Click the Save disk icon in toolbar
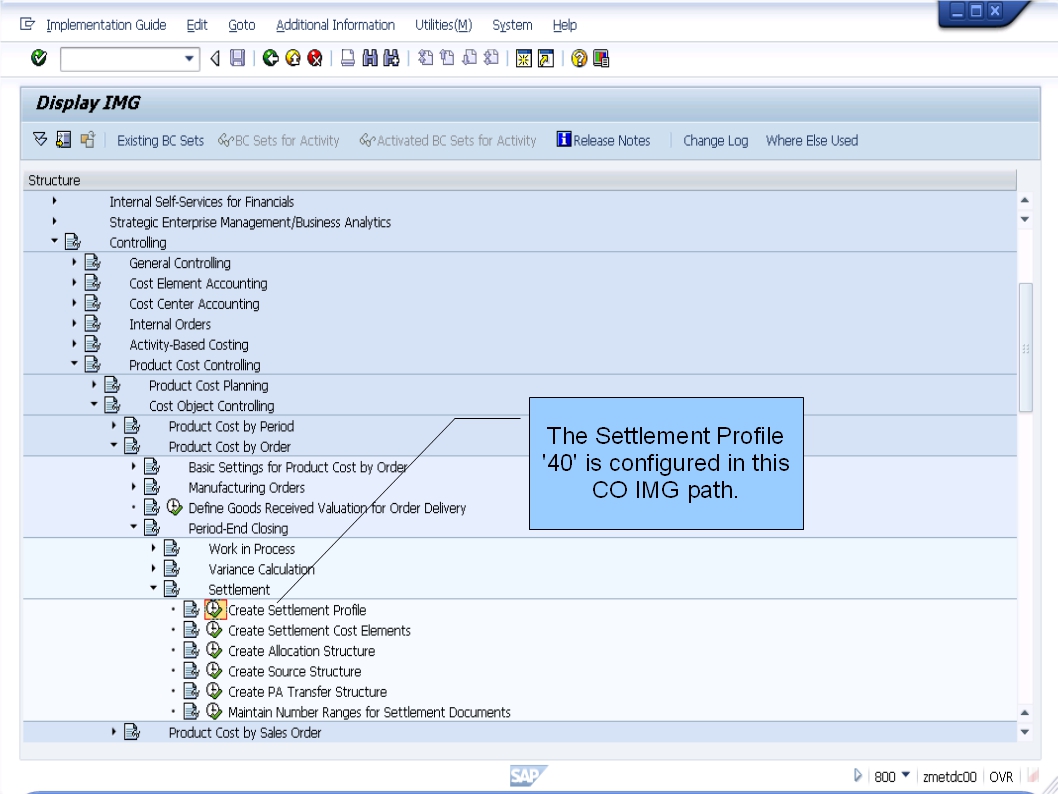 [237, 59]
